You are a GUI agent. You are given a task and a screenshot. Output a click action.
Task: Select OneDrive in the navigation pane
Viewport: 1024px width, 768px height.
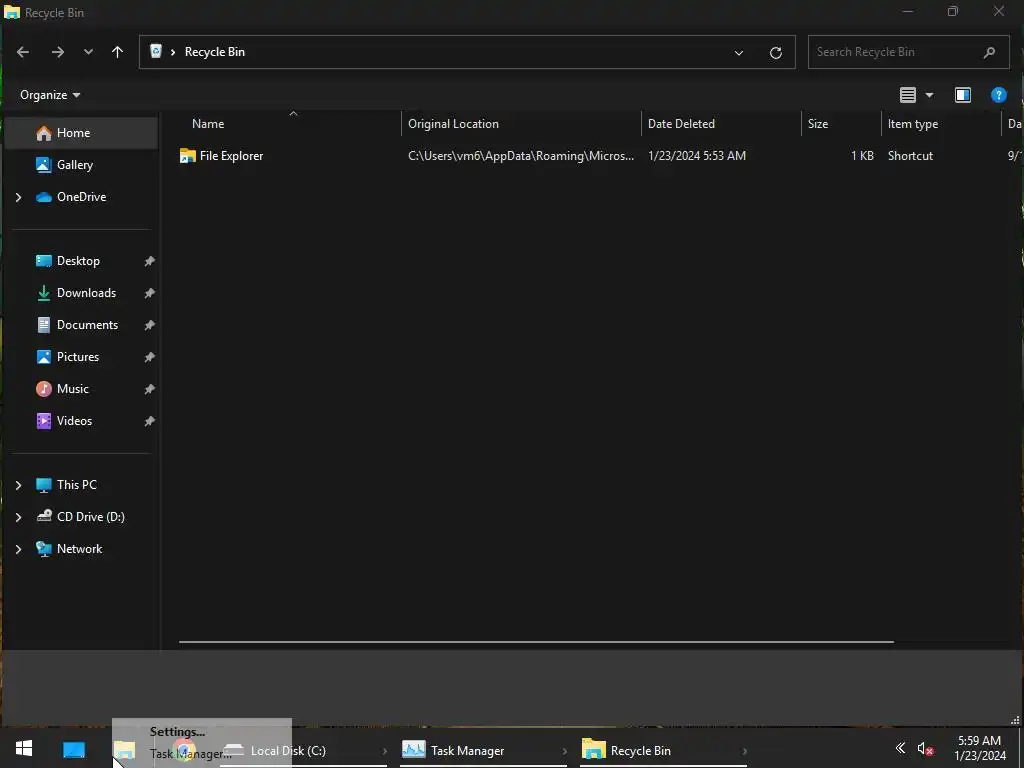click(81, 197)
